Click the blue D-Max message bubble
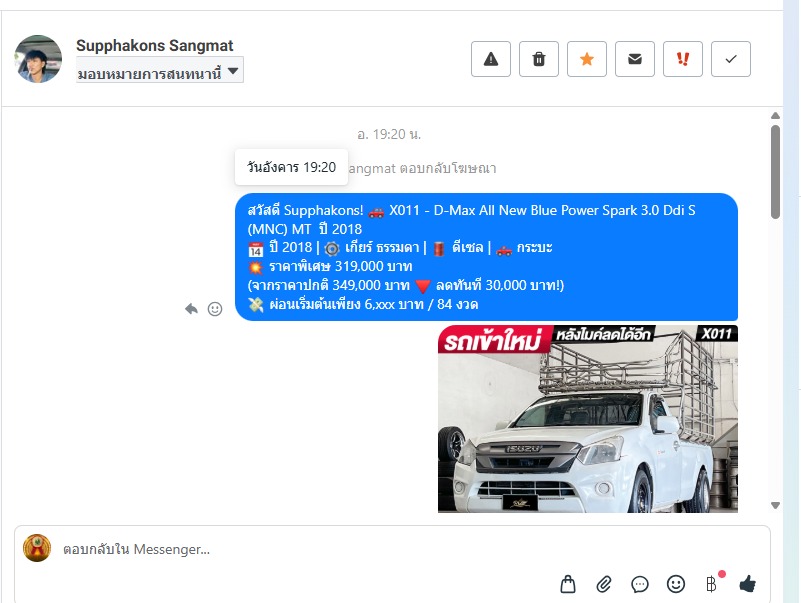801x603 pixels. point(486,257)
